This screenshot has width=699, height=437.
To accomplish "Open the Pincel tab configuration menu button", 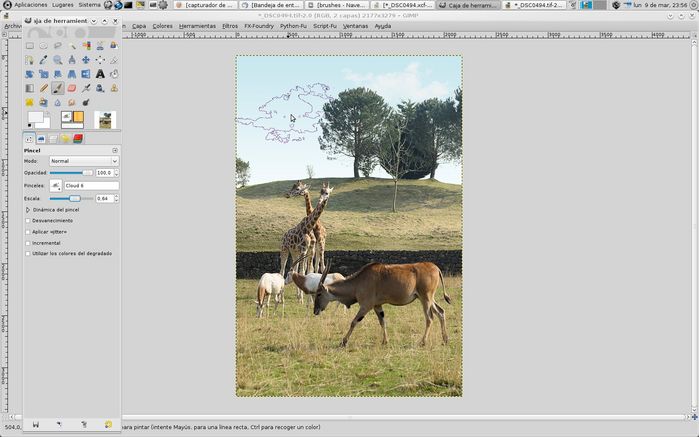I will (115, 151).
